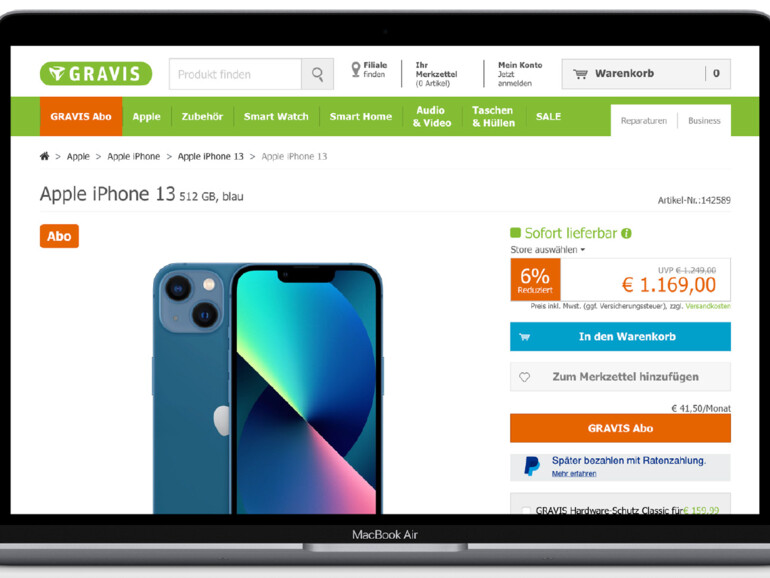Click the blue iPhone 13 product image
The height and width of the screenshot is (578, 770).
268,388
